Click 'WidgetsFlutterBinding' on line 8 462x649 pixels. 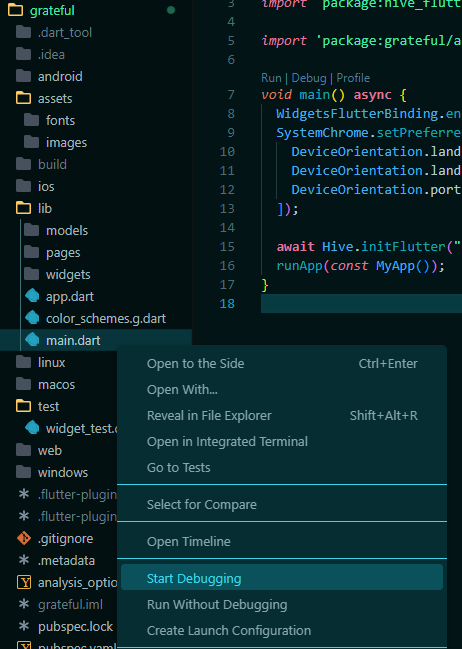[357, 113]
